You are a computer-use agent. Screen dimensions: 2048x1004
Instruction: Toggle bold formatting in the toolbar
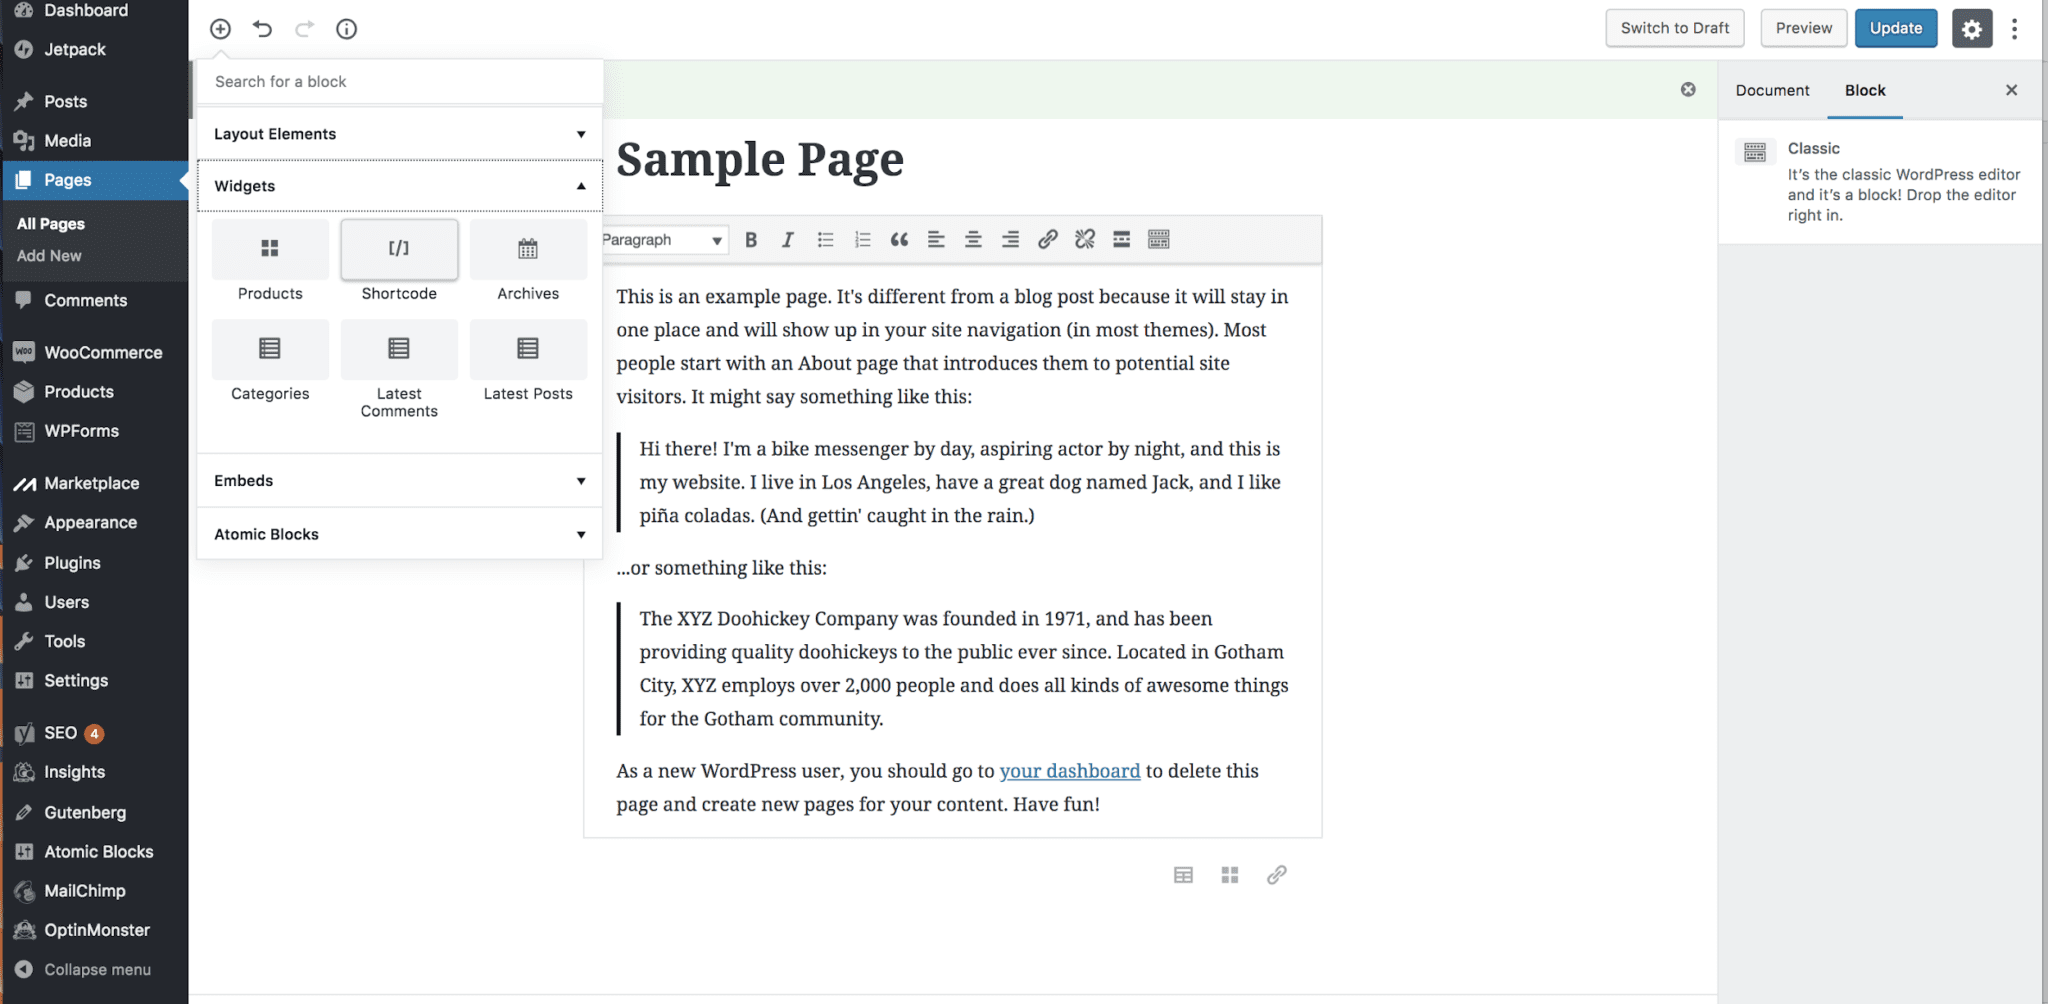[750, 239]
